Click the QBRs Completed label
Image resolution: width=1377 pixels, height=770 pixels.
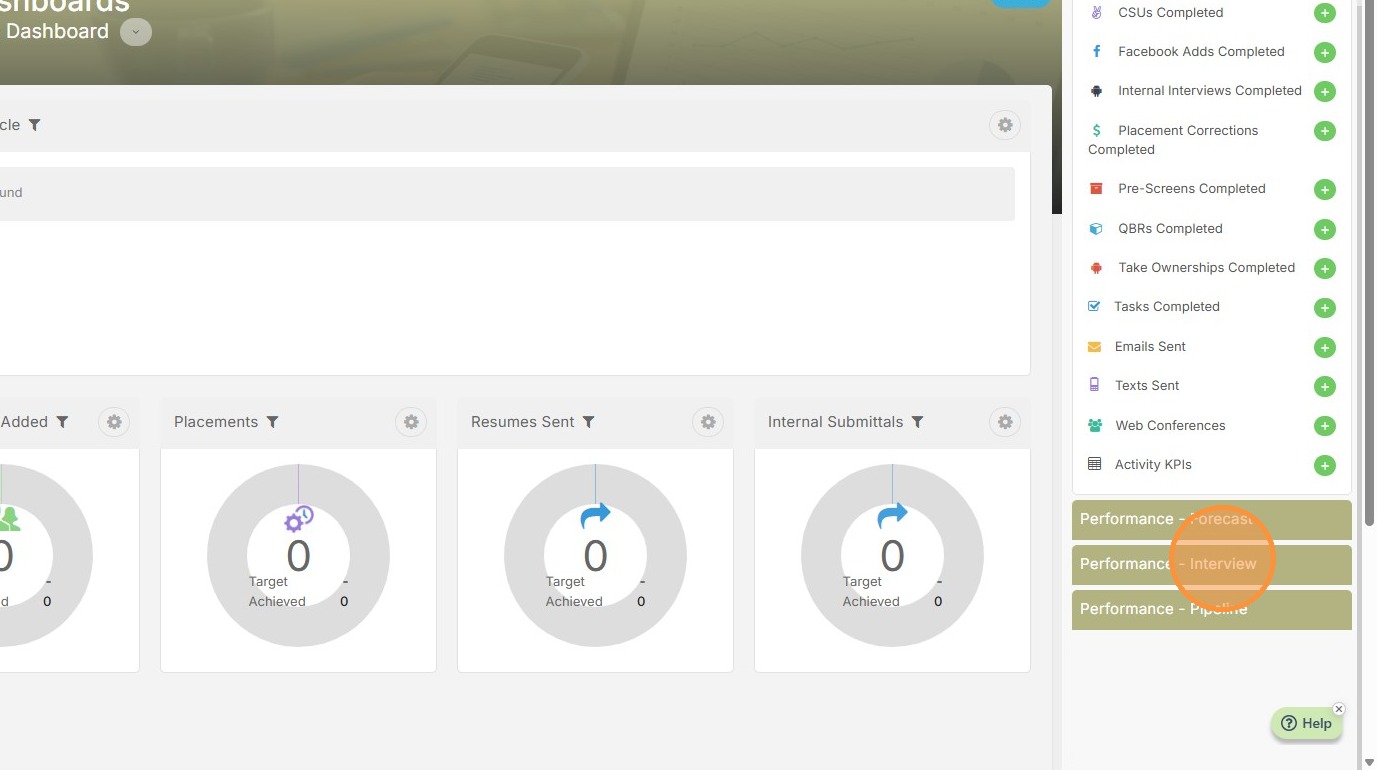click(1170, 229)
